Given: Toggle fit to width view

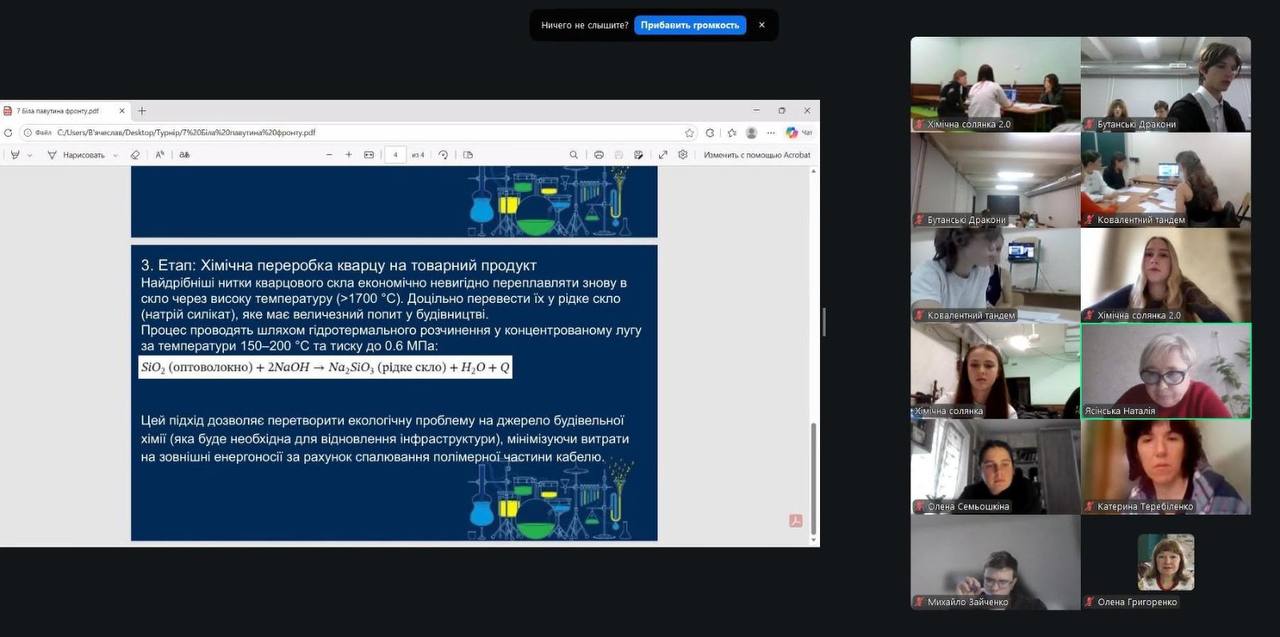Looking at the screenshot, I should coord(369,155).
